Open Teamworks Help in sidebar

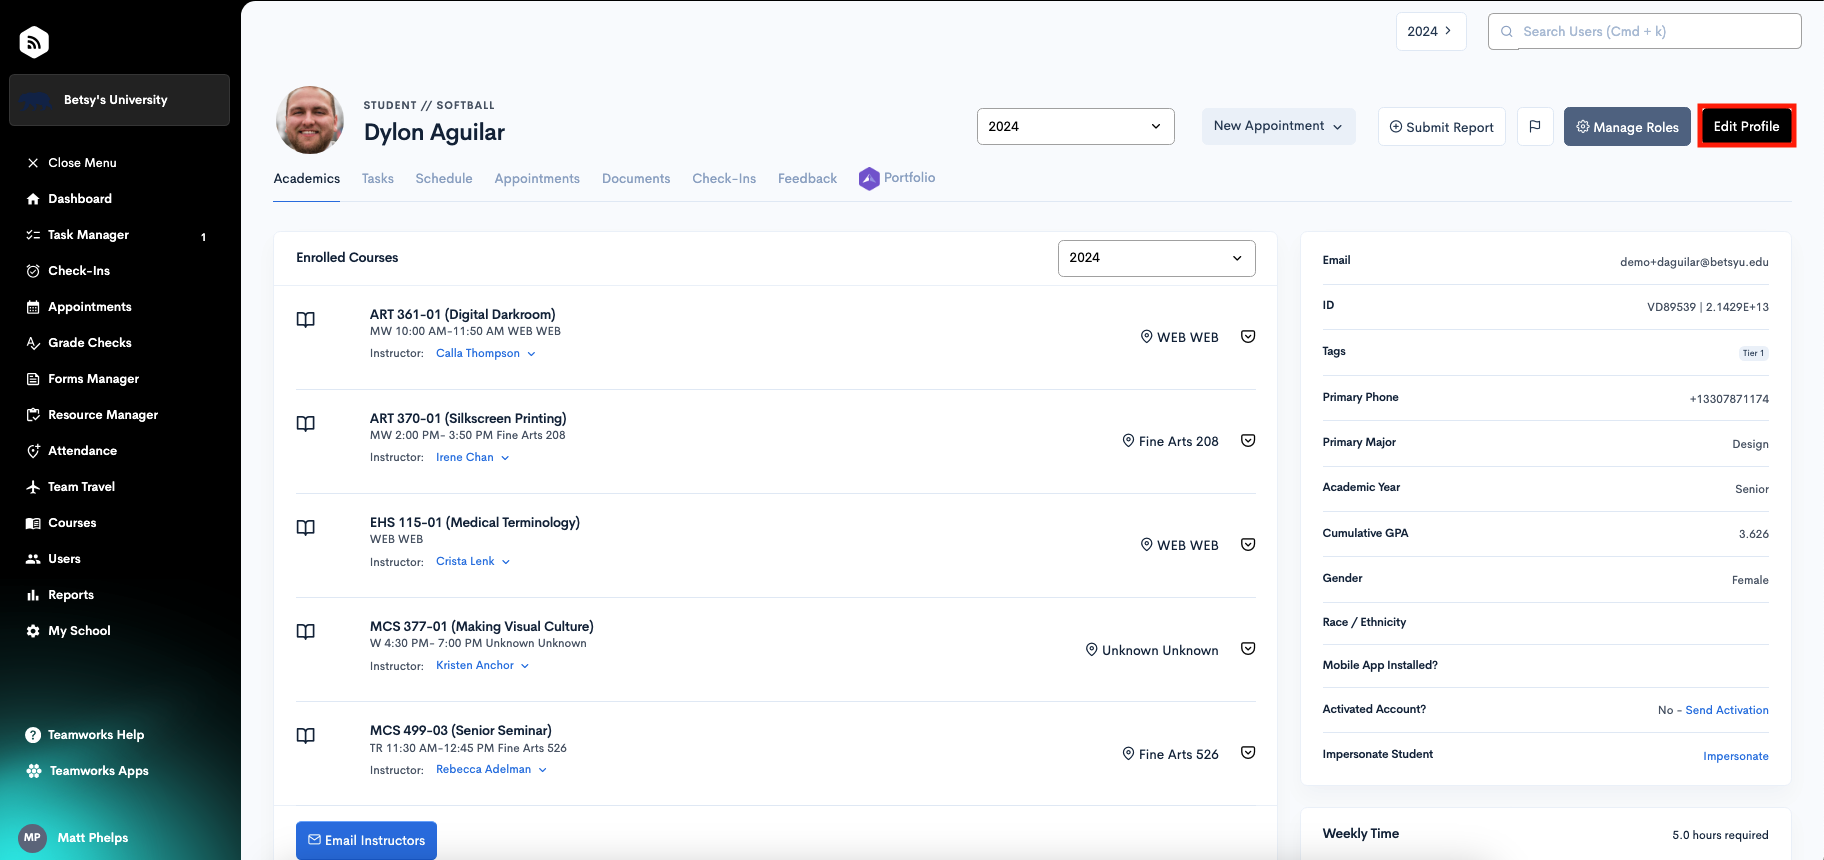tap(85, 735)
